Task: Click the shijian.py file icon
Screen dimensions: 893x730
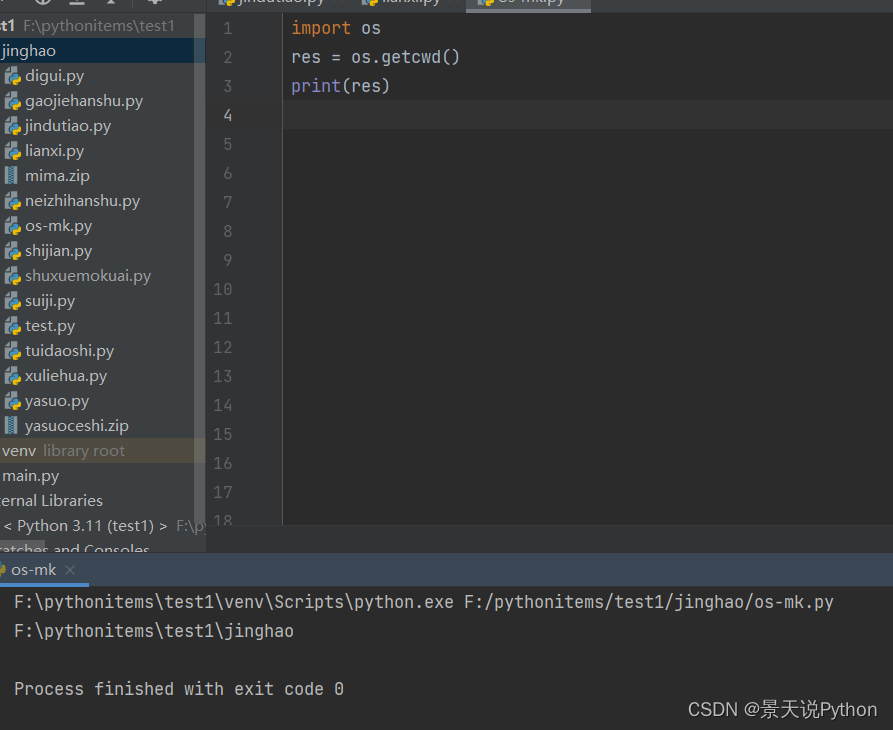Action: click(x=14, y=250)
